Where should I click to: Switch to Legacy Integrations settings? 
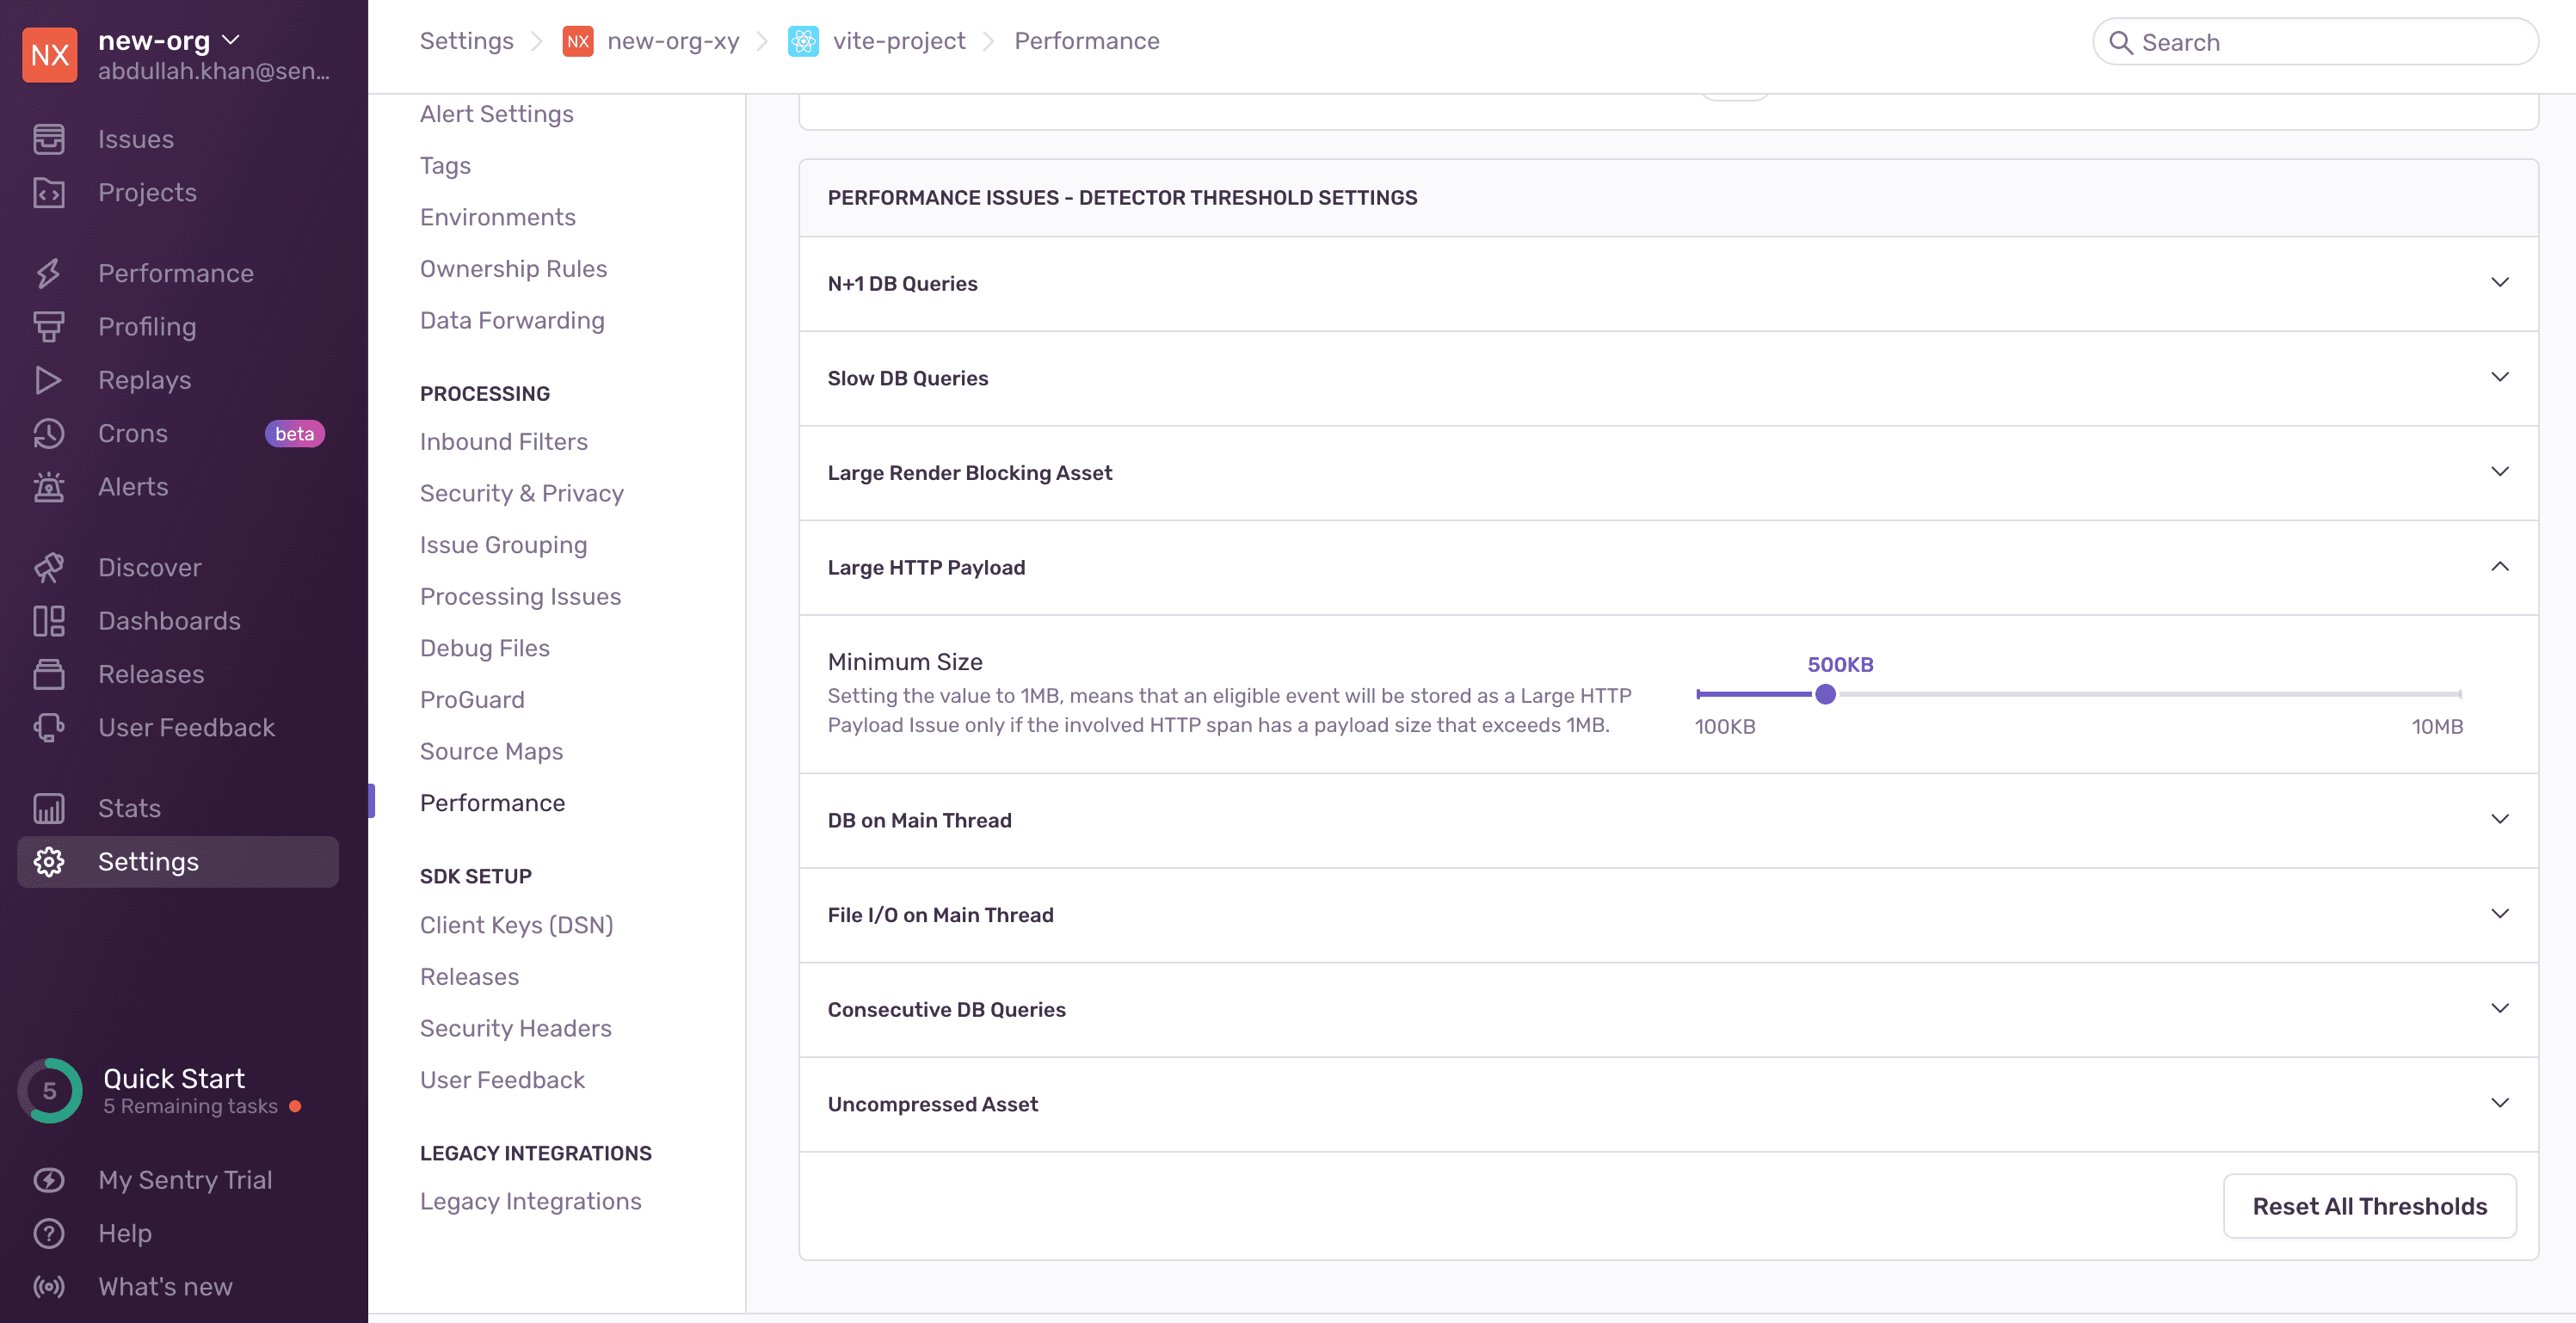click(531, 1200)
